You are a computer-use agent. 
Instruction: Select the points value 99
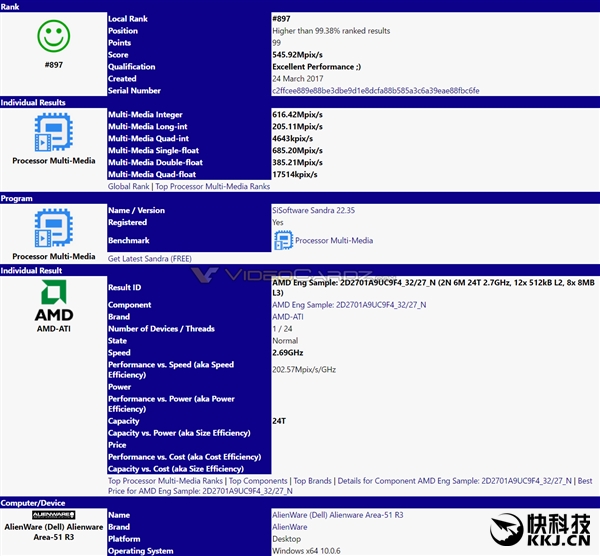[x=276, y=43]
